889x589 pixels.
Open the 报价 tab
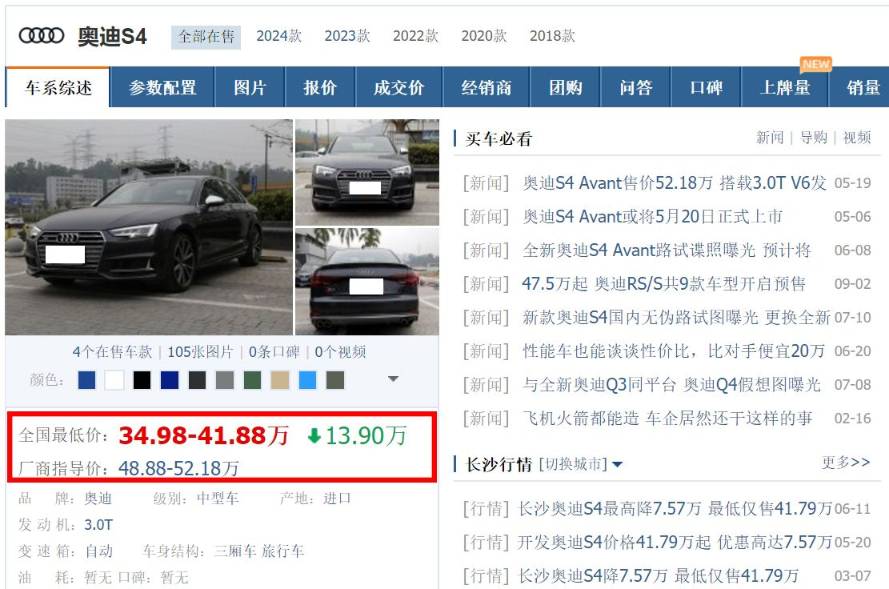pos(320,87)
